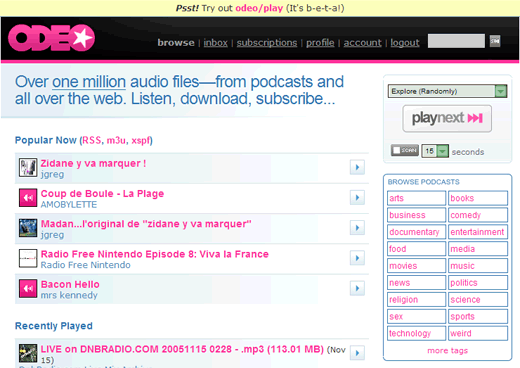Screen dimensions: 520x368
Task: Browse arts podcasts tag
Action: (x=416, y=198)
